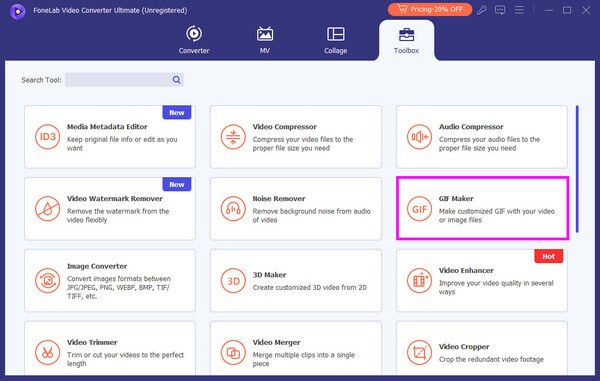Viewport: 600px width, 381px height.
Task: Open the Media Metadata Editor title
Action: (x=107, y=127)
